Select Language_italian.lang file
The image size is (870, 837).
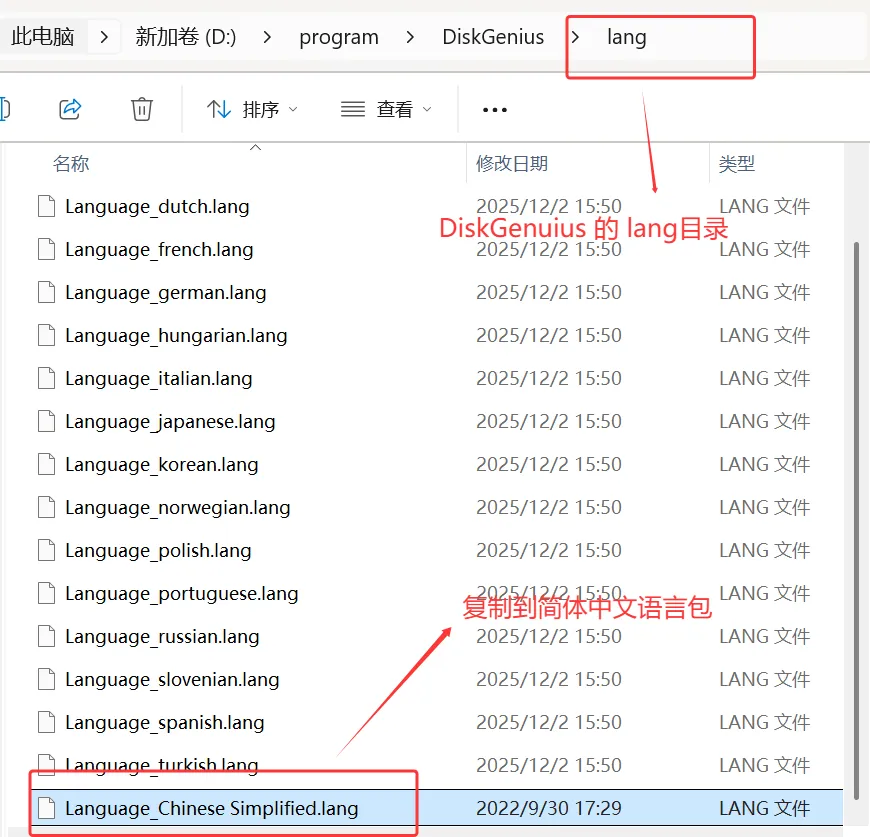[x=159, y=378]
